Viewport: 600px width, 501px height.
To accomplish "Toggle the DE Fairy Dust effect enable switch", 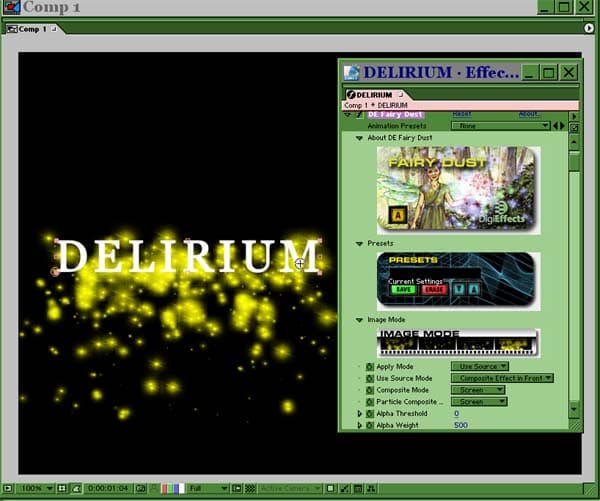I will (x=359, y=114).
